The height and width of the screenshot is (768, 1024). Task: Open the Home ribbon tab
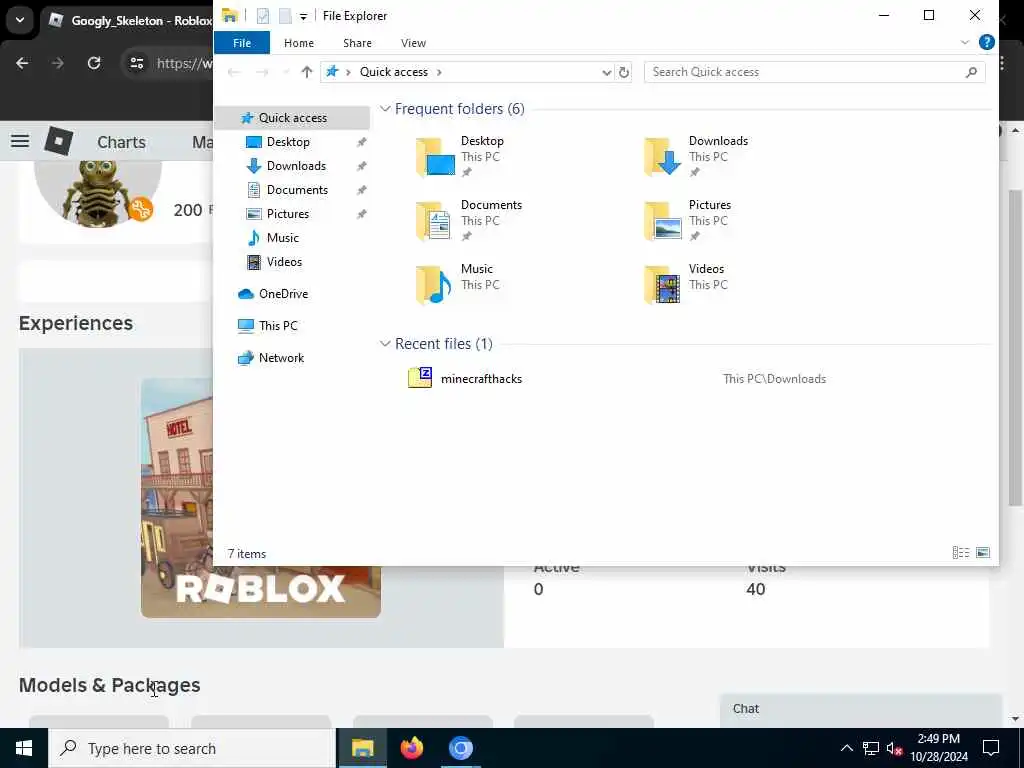pyautogui.click(x=298, y=43)
